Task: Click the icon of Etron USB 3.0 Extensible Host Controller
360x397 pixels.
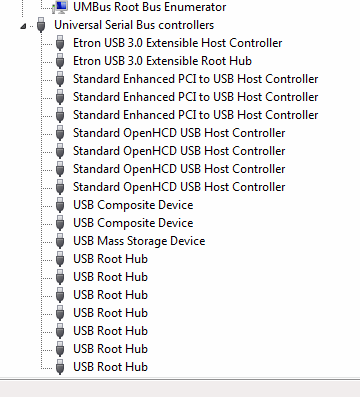Action: pos(60,43)
